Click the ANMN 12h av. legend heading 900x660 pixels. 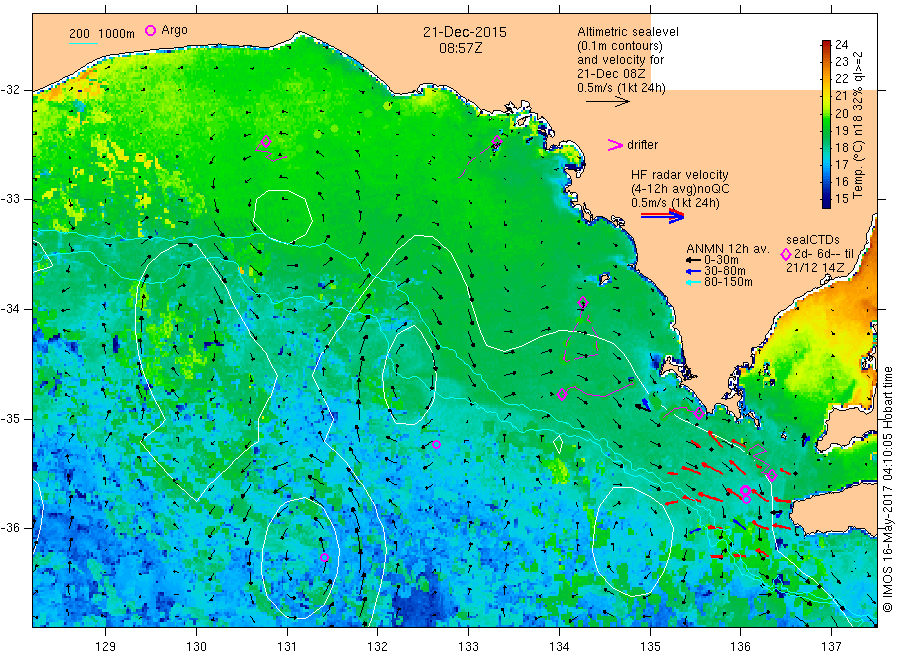point(728,249)
